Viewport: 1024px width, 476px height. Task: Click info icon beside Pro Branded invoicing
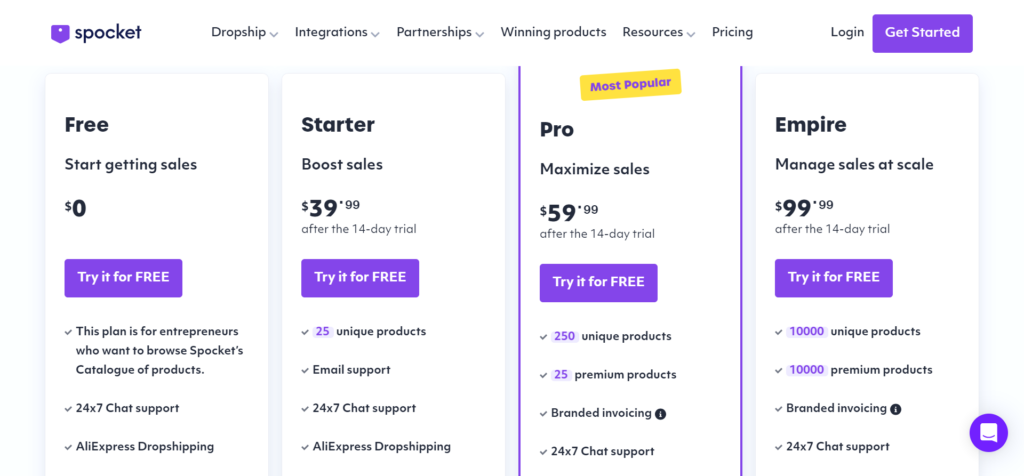pyautogui.click(x=661, y=414)
